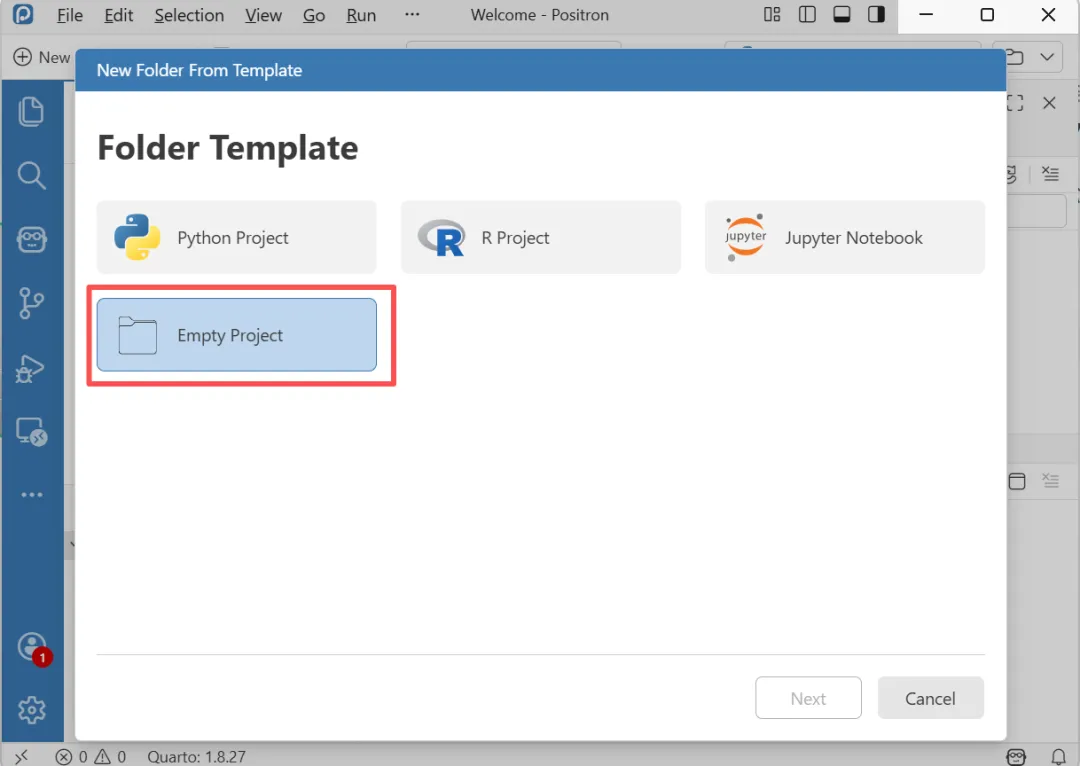Viewport: 1080px width, 766px height.
Task: Open the assistant status icon in status bar
Action: coord(1016,756)
